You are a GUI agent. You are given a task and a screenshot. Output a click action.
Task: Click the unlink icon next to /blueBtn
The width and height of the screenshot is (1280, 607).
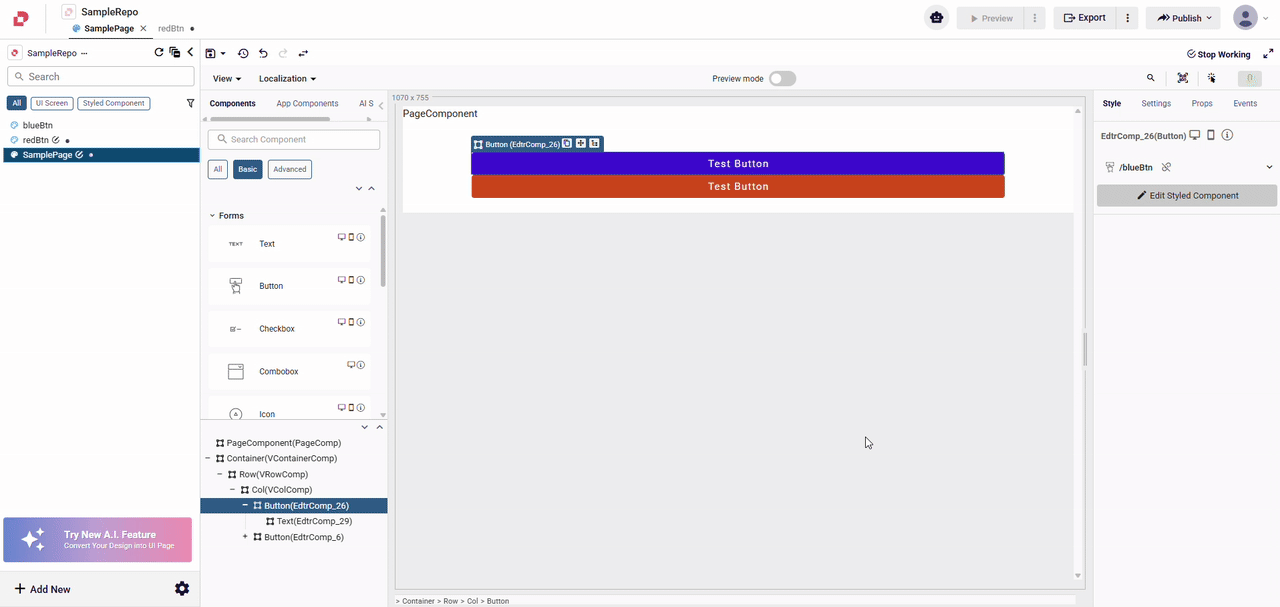pyautogui.click(x=1166, y=167)
